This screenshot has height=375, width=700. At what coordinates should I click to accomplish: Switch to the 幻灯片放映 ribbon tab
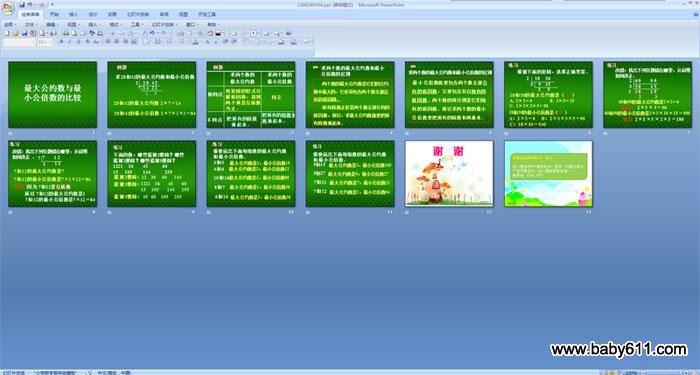(x=138, y=14)
